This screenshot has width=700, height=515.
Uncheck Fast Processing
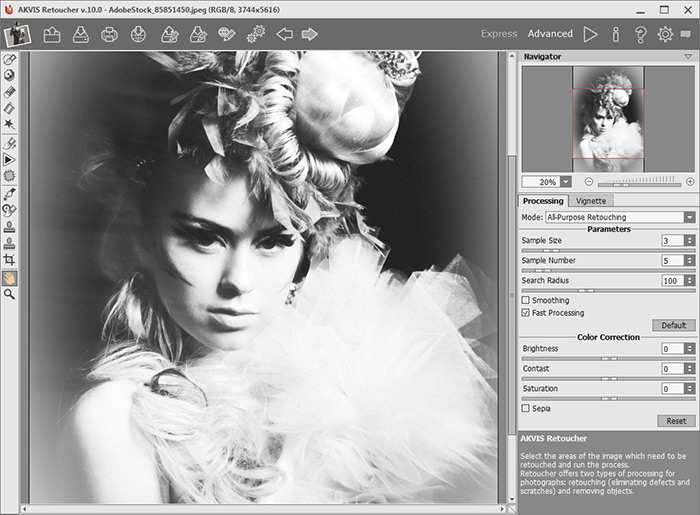(x=525, y=313)
